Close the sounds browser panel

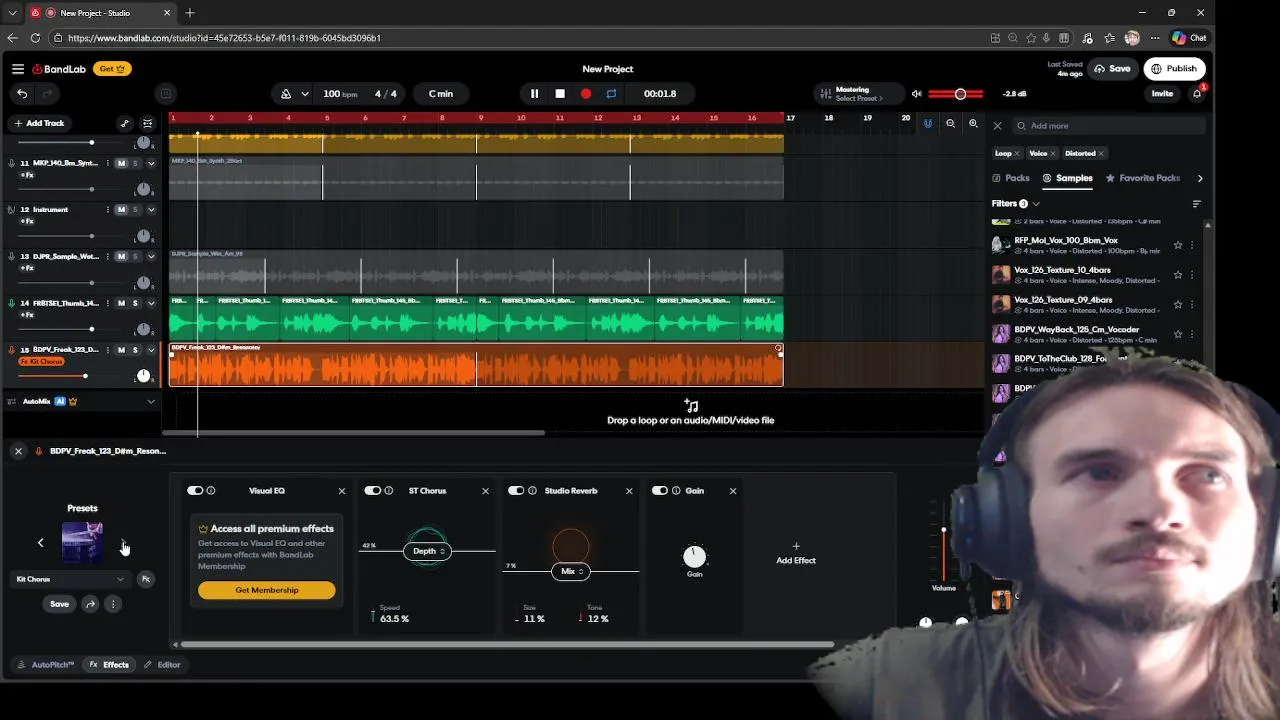click(997, 126)
